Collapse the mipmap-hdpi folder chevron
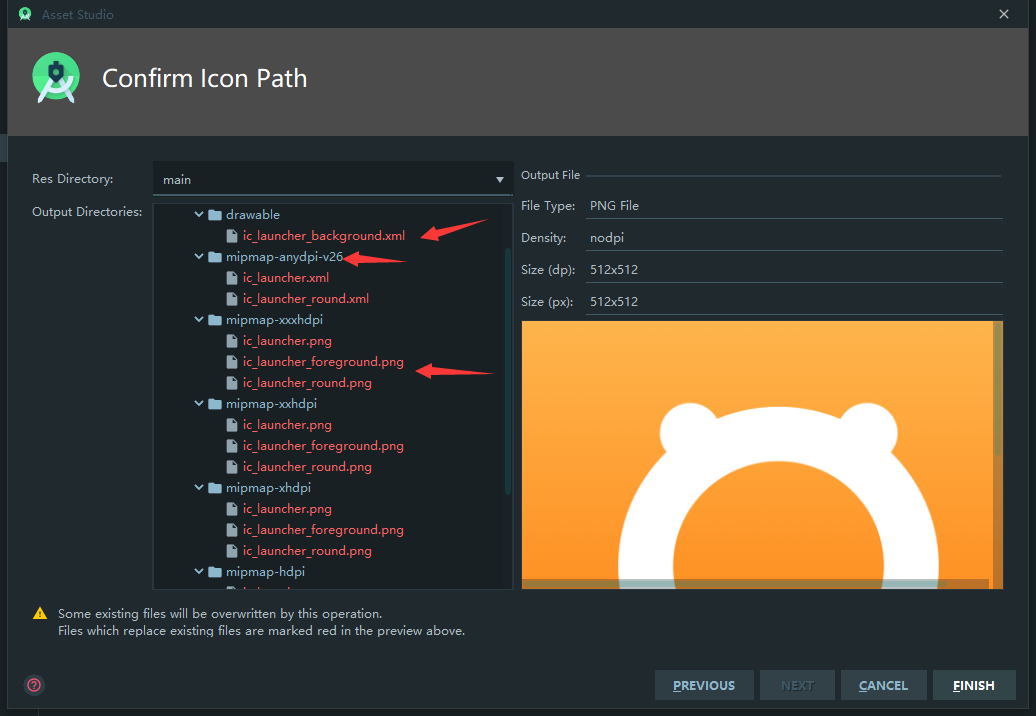Viewport: 1036px width, 716px height. point(199,571)
